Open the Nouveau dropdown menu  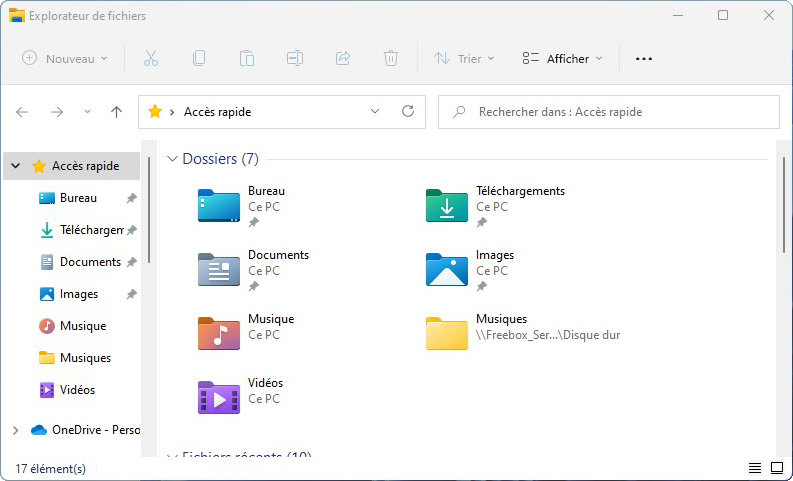coord(65,58)
